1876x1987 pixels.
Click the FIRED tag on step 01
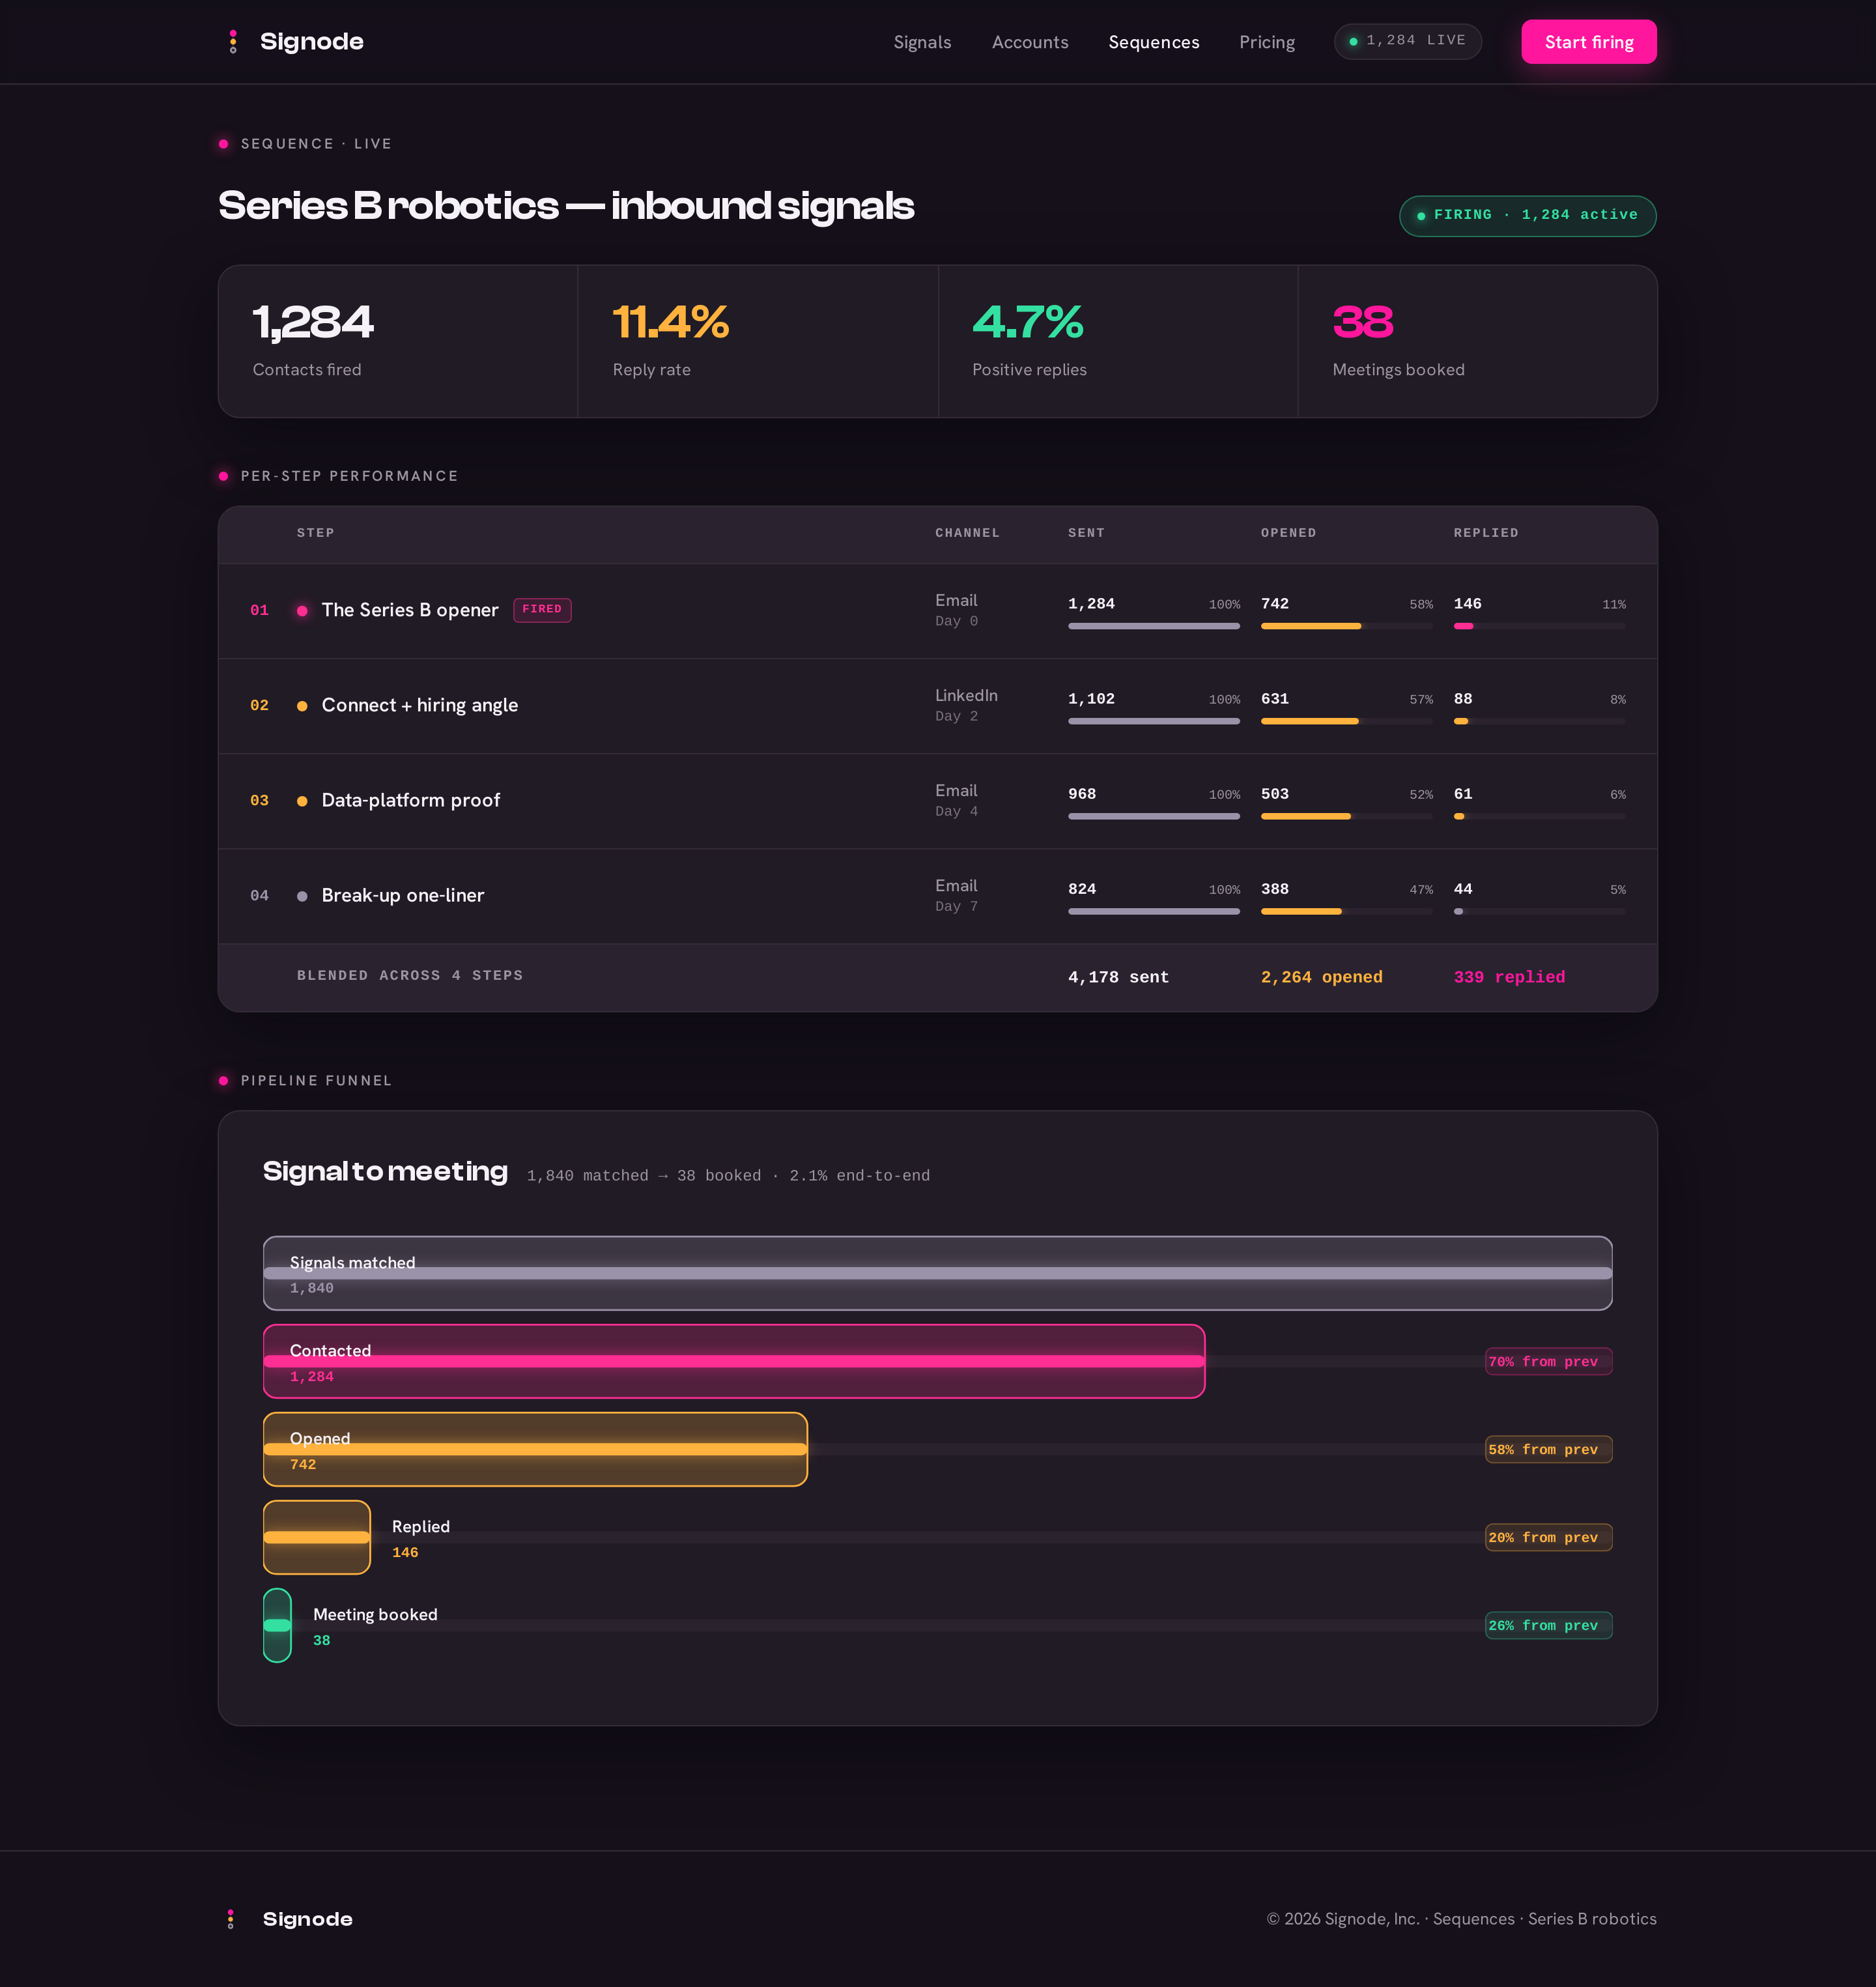coord(542,610)
